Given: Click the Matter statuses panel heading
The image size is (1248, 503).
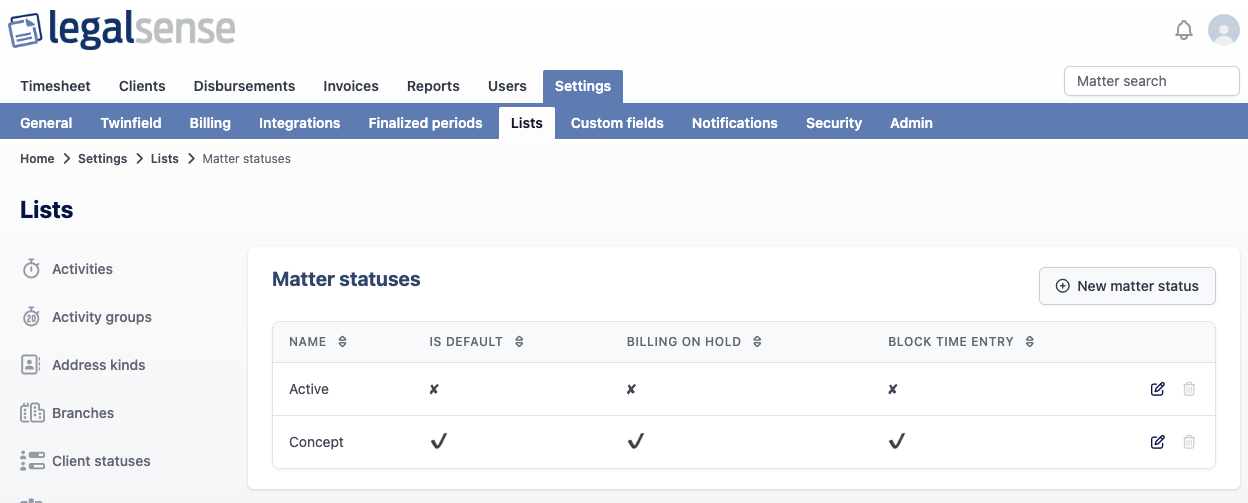Looking at the screenshot, I should 346,279.
